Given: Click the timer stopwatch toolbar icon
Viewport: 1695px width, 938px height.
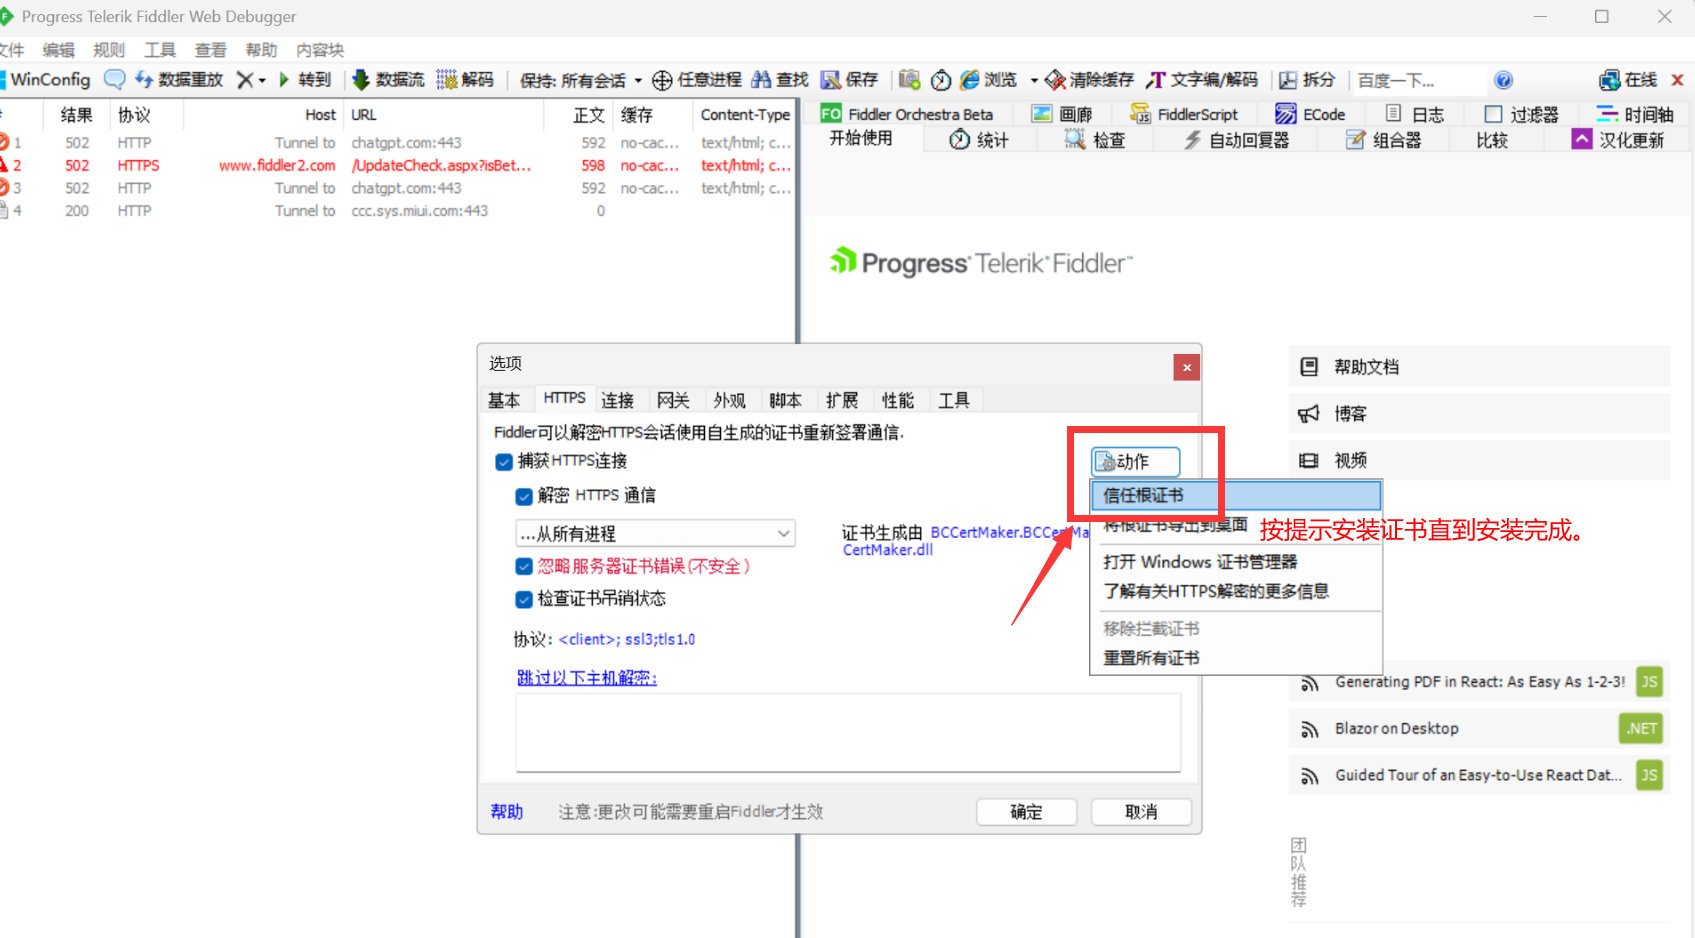Looking at the screenshot, I should (x=941, y=80).
